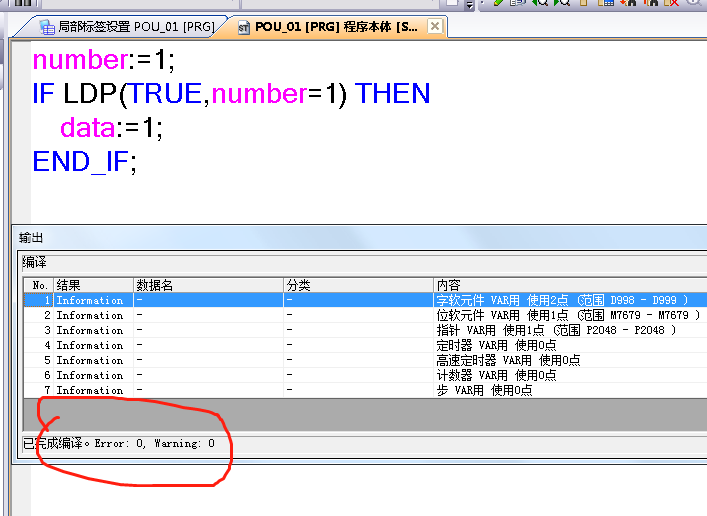Select the 计数器 VAR用 row
Image resolution: width=707 pixels, height=516 pixels.
496,375
